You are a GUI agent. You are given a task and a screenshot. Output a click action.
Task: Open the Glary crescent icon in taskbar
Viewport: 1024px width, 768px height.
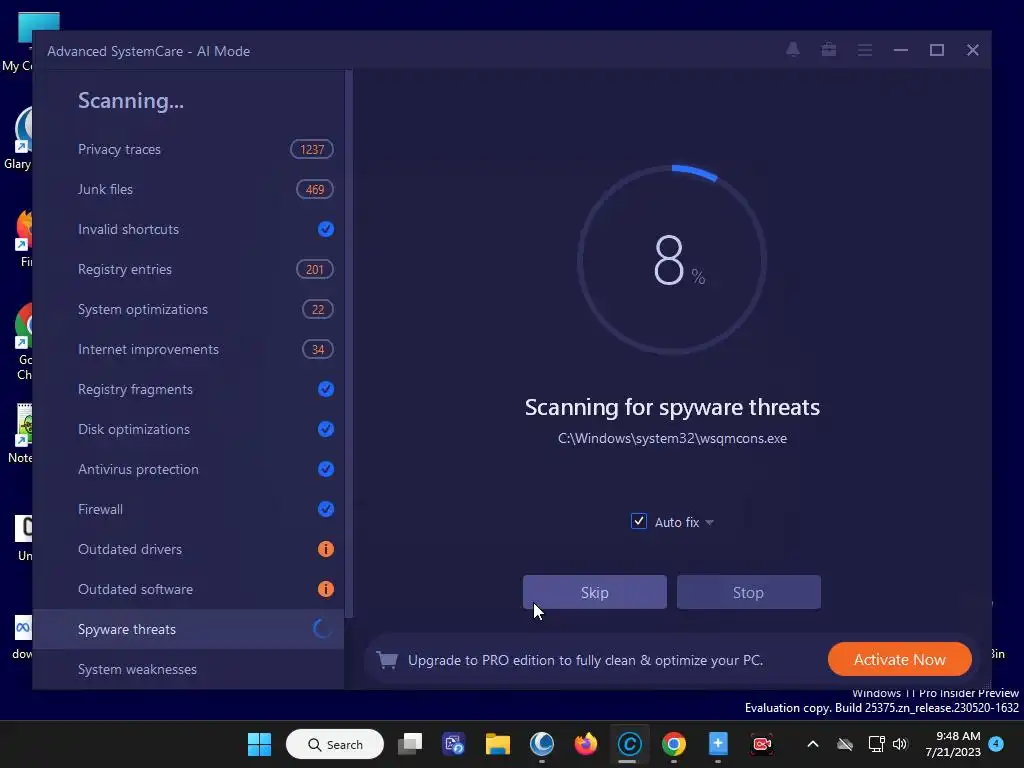point(541,744)
